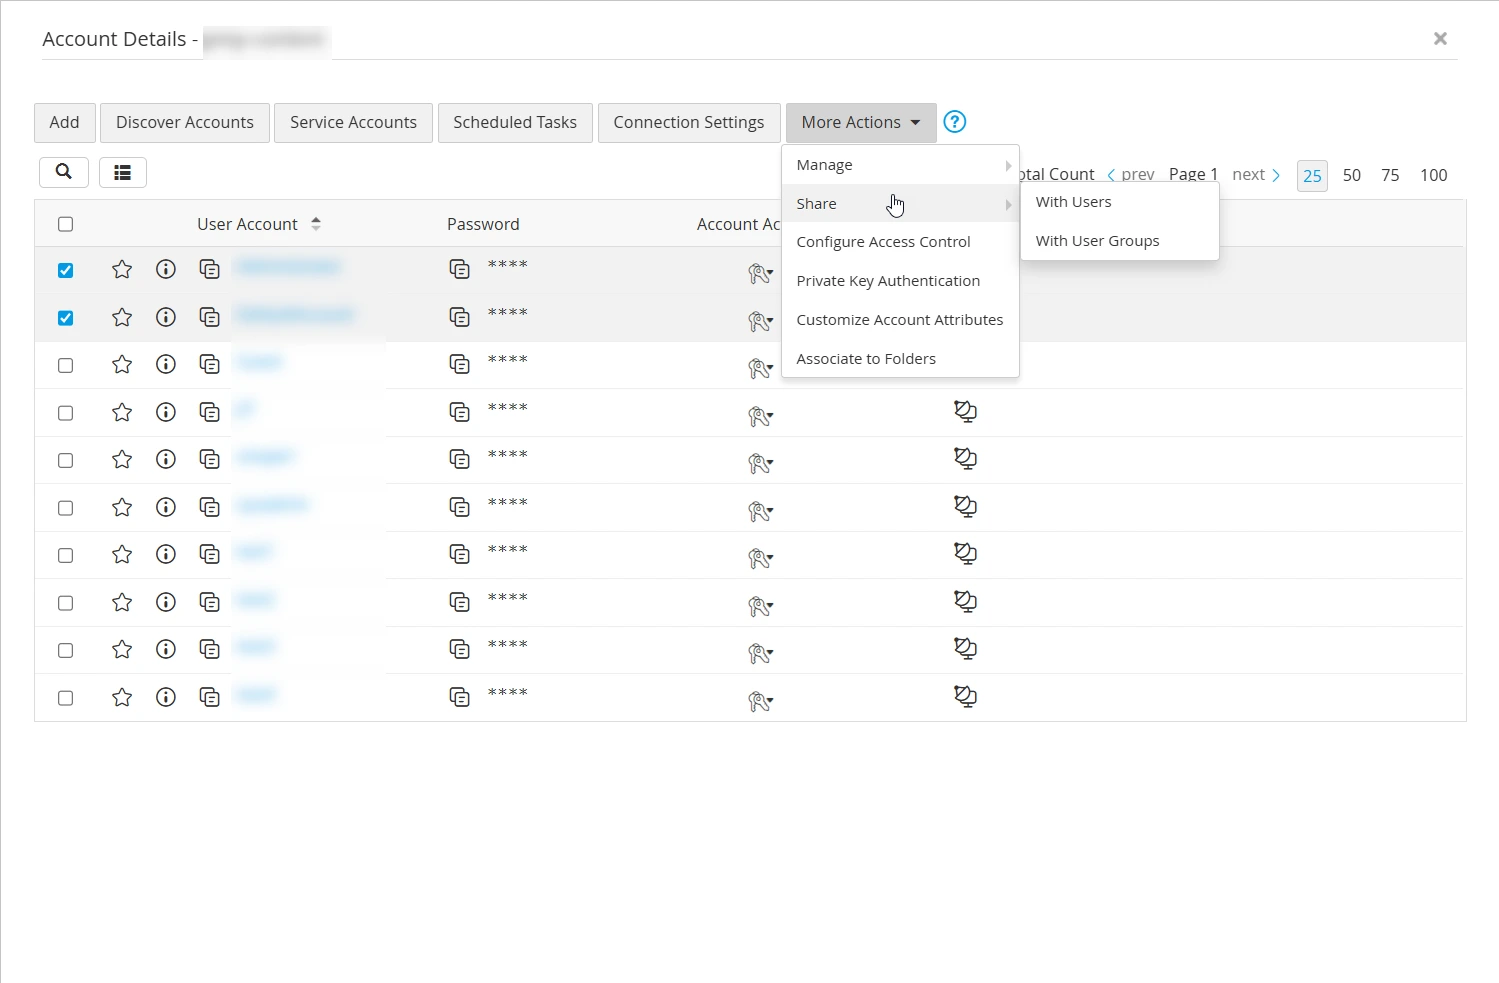Click the help question mark icon
Screen dimensions: 1499x983
coord(955,122)
